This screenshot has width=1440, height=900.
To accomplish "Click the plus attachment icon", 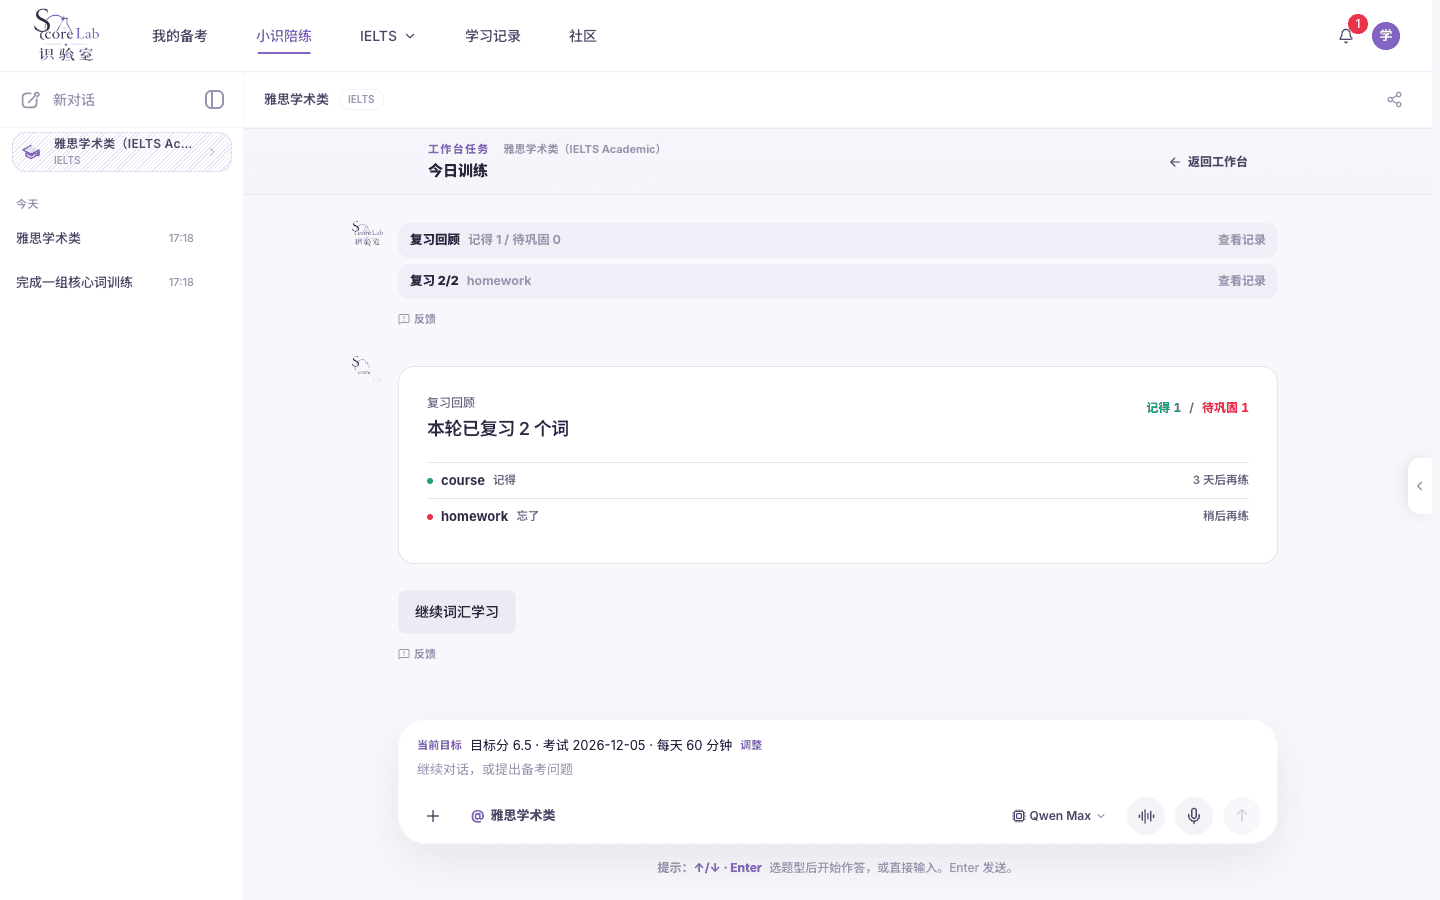I will pyautogui.click(x=433, y=816).
